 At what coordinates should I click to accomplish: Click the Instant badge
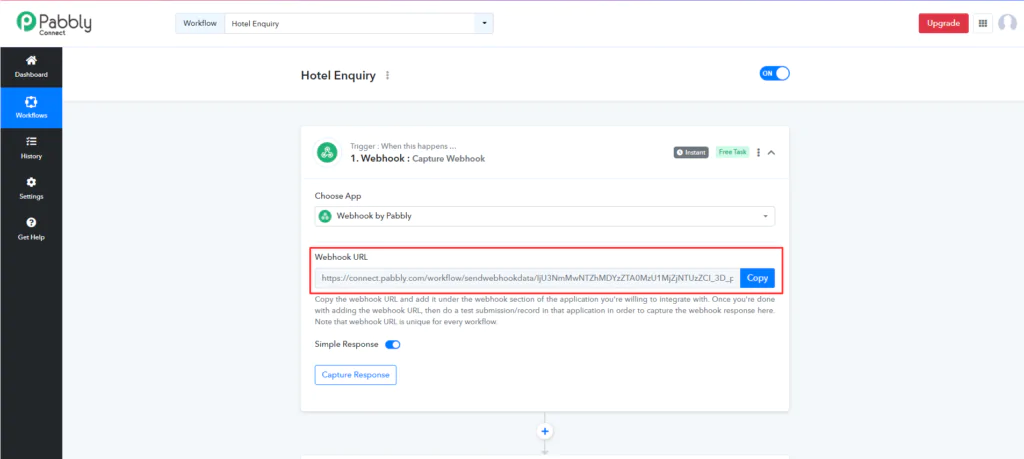(691, 152)
